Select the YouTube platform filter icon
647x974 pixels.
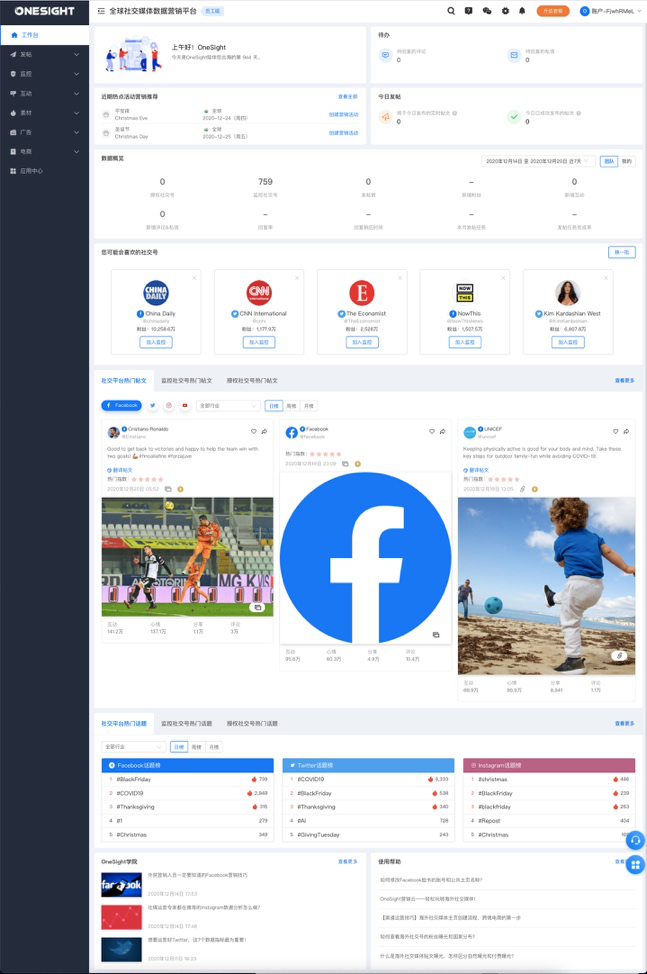(x=185, y=406)
